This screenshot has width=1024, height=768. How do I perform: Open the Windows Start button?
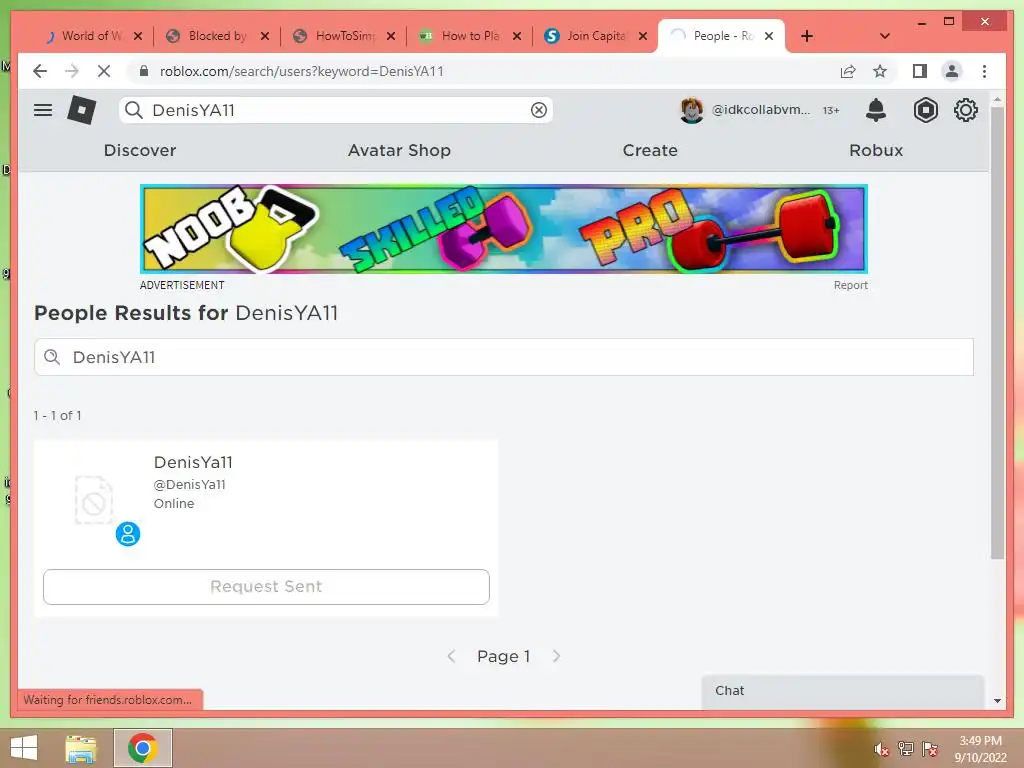(x=24, y=748)
